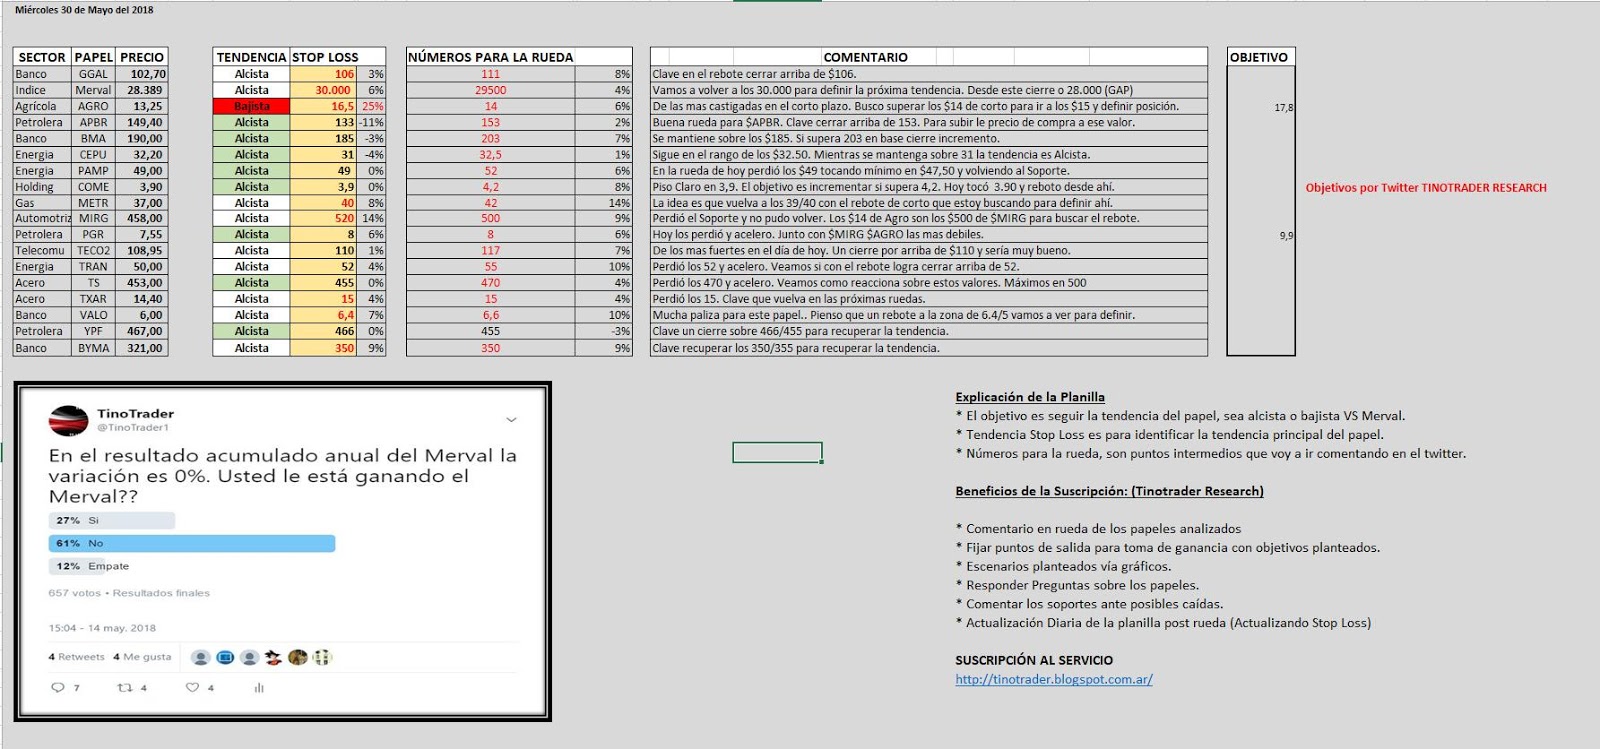This screenshot has width=1600, height=749.
Task: Select objetivo value '17,8'
Action: coord(1283,107)
